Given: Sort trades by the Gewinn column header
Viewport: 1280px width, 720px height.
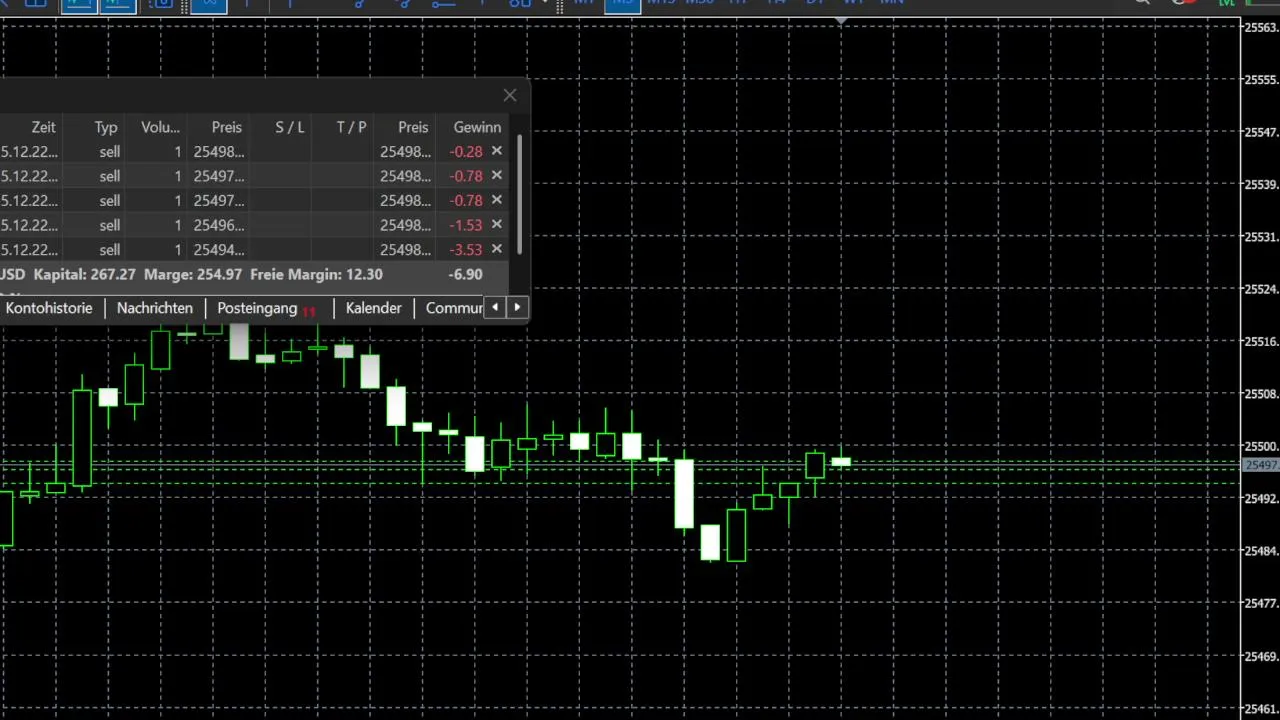Looking at the screenshot, I should coord(477,127).
